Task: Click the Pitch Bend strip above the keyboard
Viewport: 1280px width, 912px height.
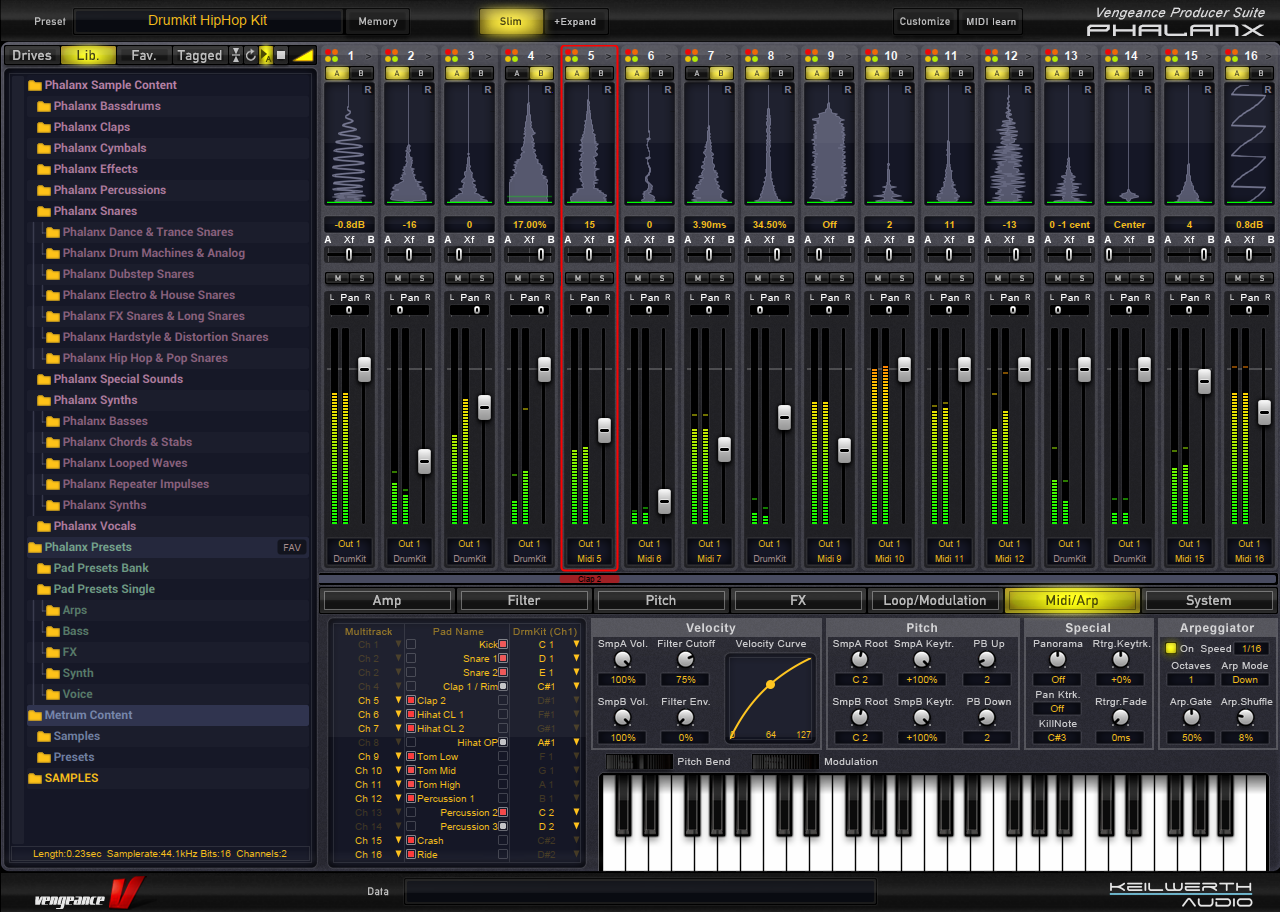Action: [x=639, y=762]
